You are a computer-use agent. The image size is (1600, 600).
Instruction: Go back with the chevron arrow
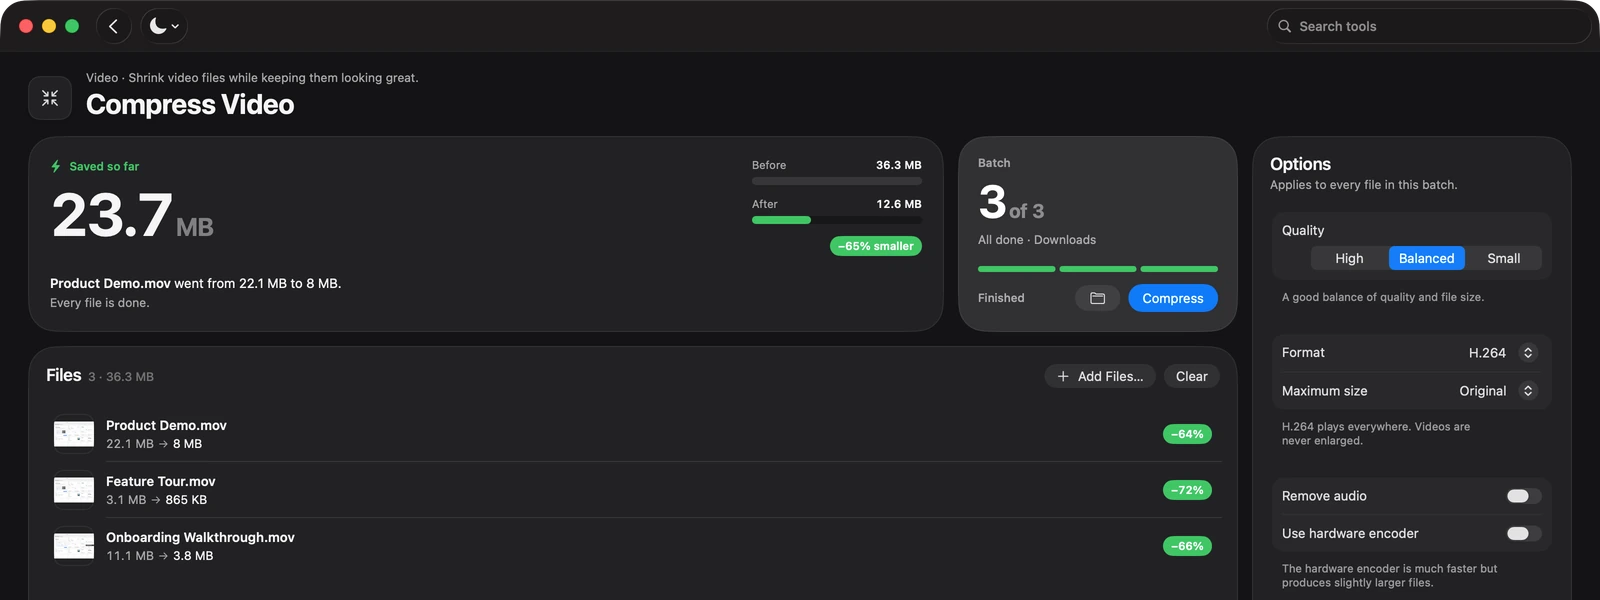coord(113,26)
